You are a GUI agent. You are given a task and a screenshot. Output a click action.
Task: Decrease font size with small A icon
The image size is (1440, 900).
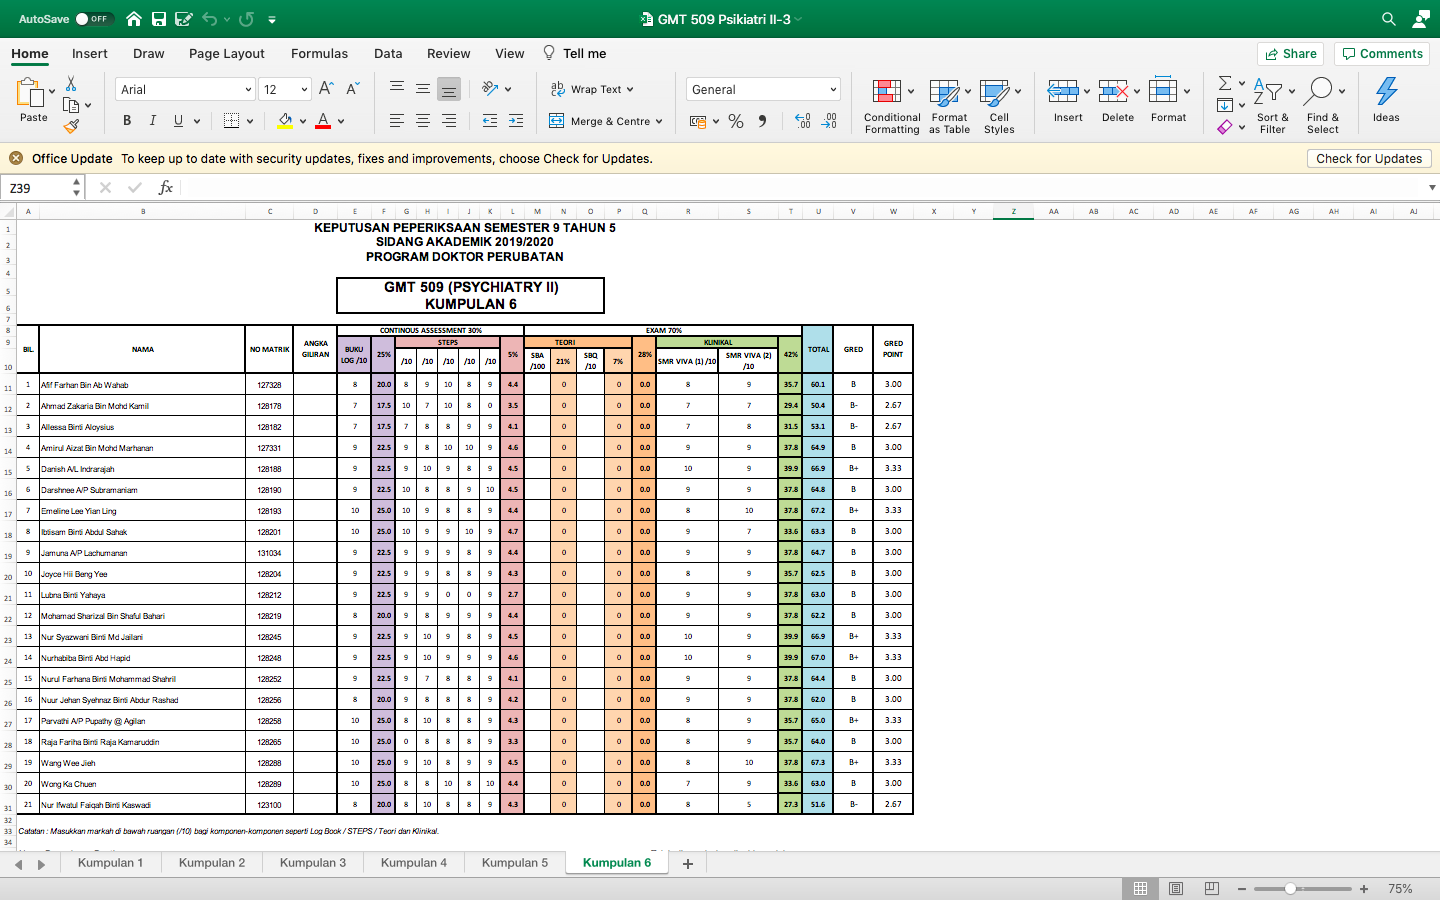click(352, 89)
